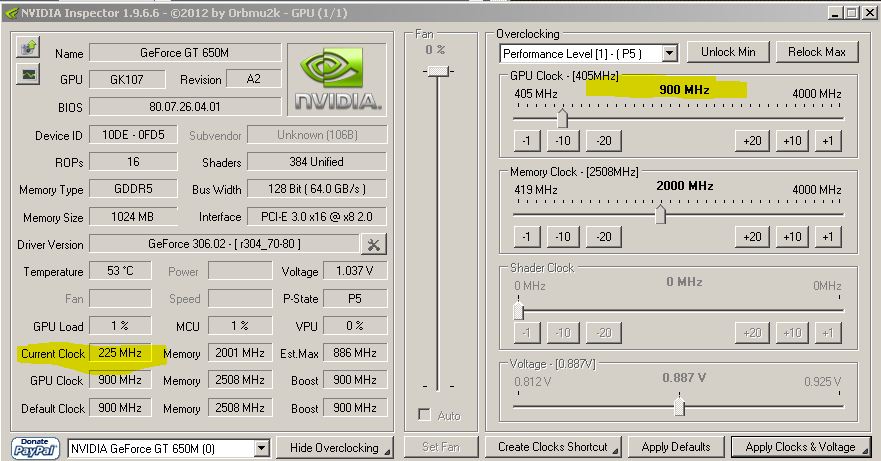Click the P-State value P5
Screen dimensions: 881x461
click(355, 299)
